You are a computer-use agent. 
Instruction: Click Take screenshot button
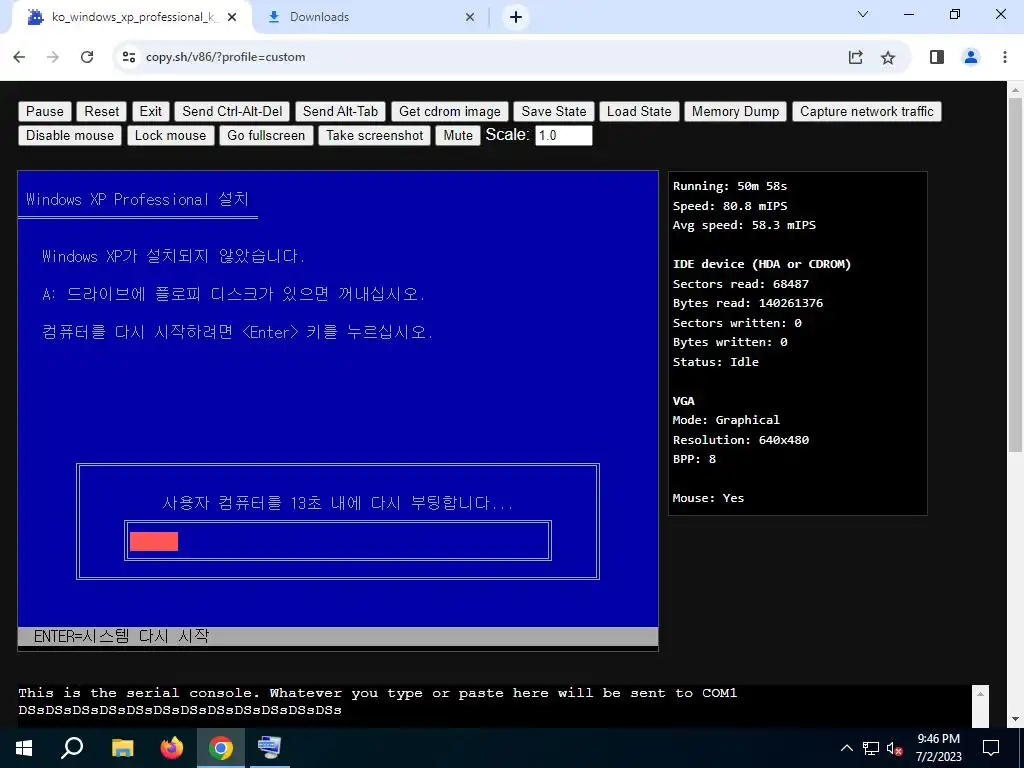374,135
